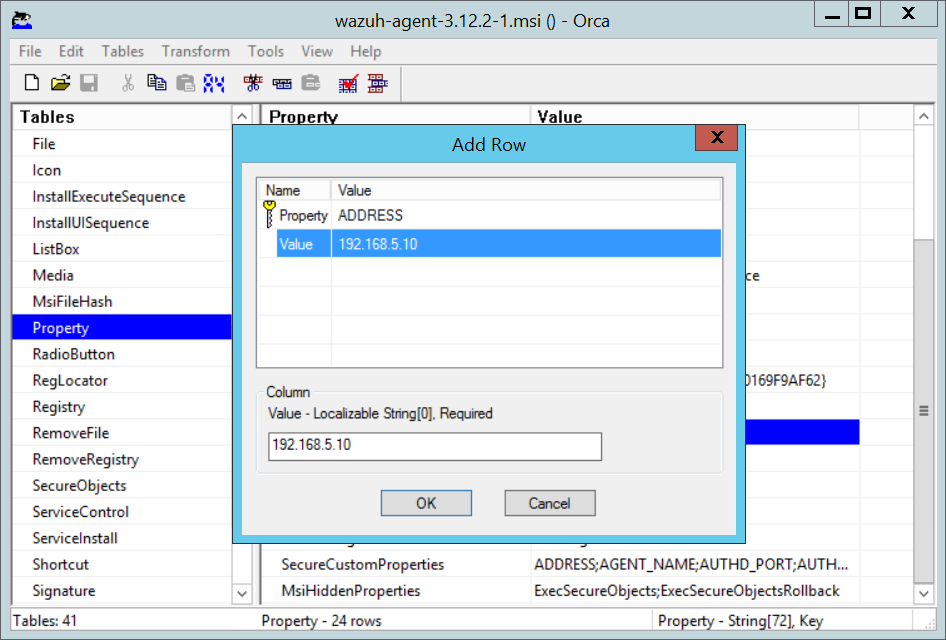This screenshot has height=640, width=946.
Task: Click the ADDRESS;AGENT_NAME value cell
Action: pos(694,565)
